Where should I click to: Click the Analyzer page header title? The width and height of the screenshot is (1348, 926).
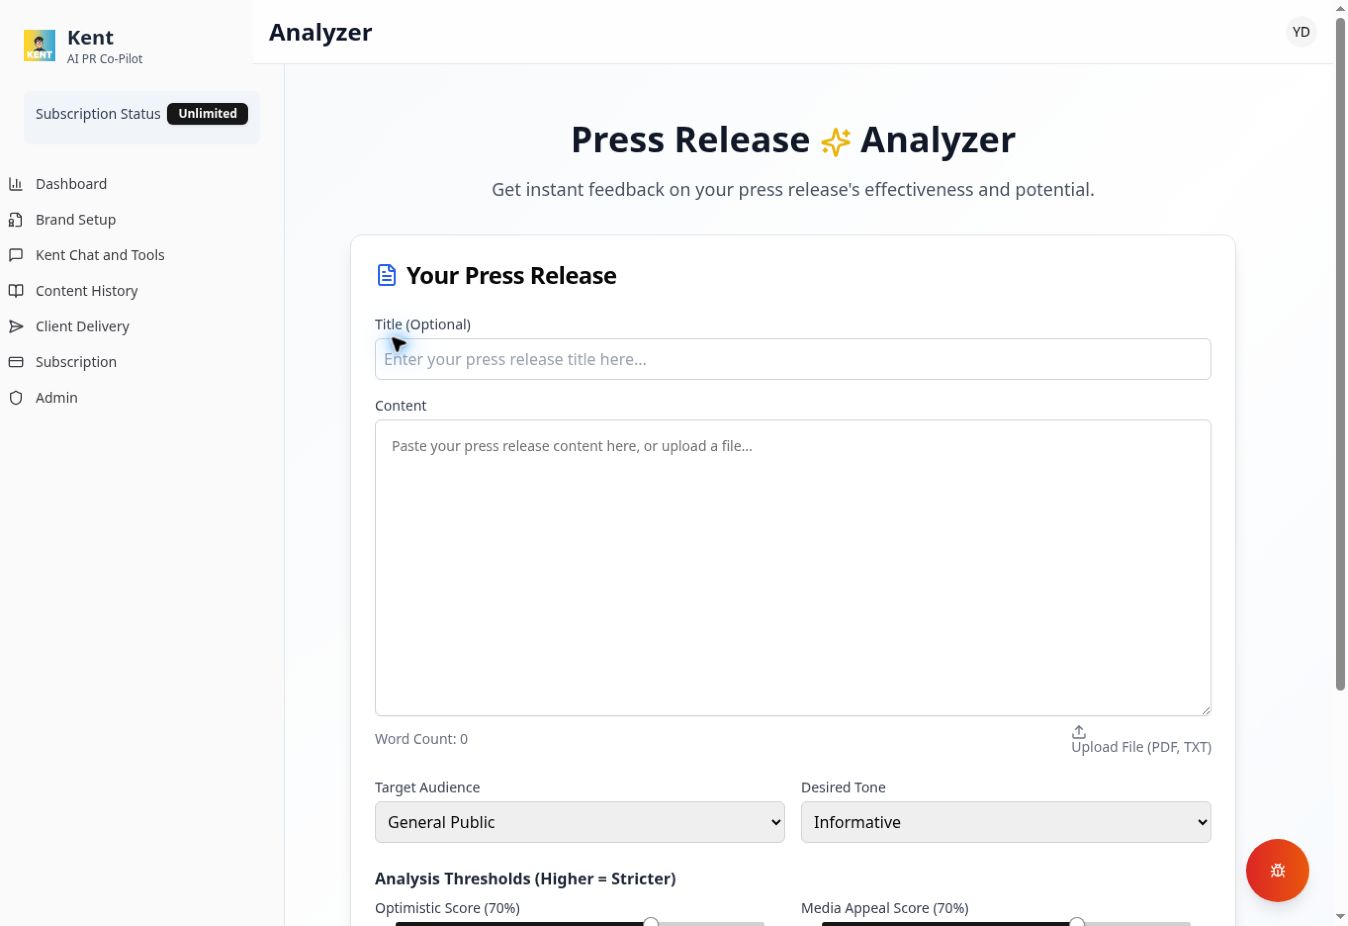(x=320, y=32)
